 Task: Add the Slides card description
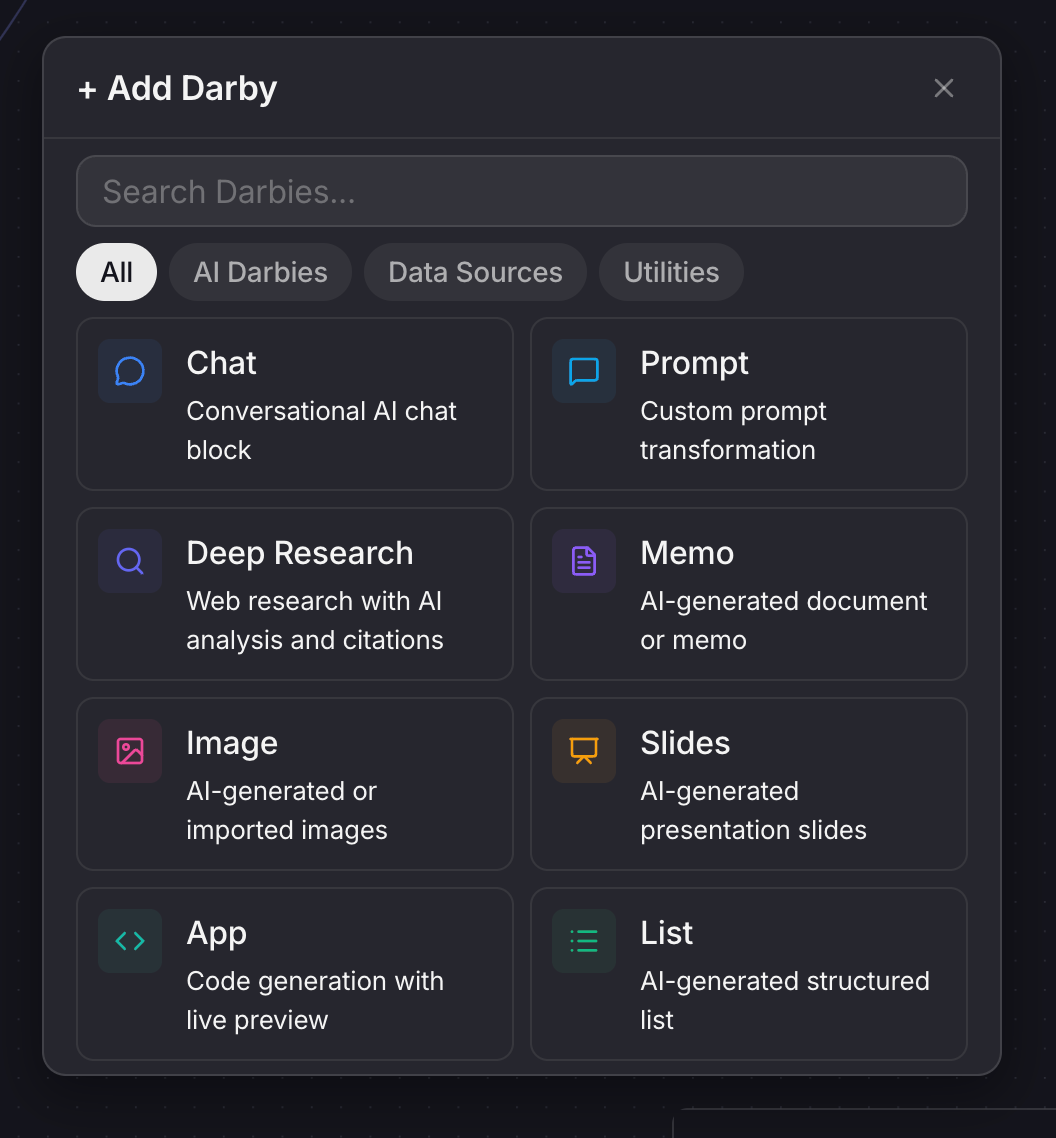(752, 810)
